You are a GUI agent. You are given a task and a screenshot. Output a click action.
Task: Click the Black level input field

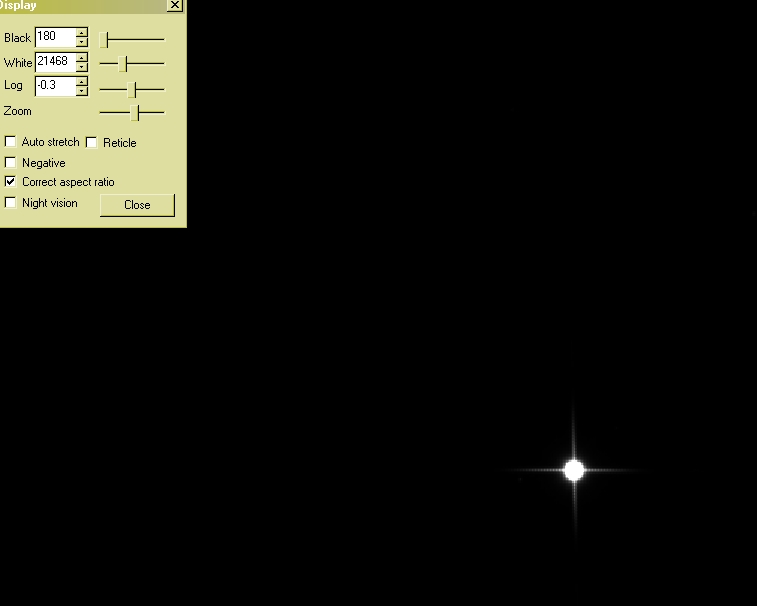[x=56, y=37]
